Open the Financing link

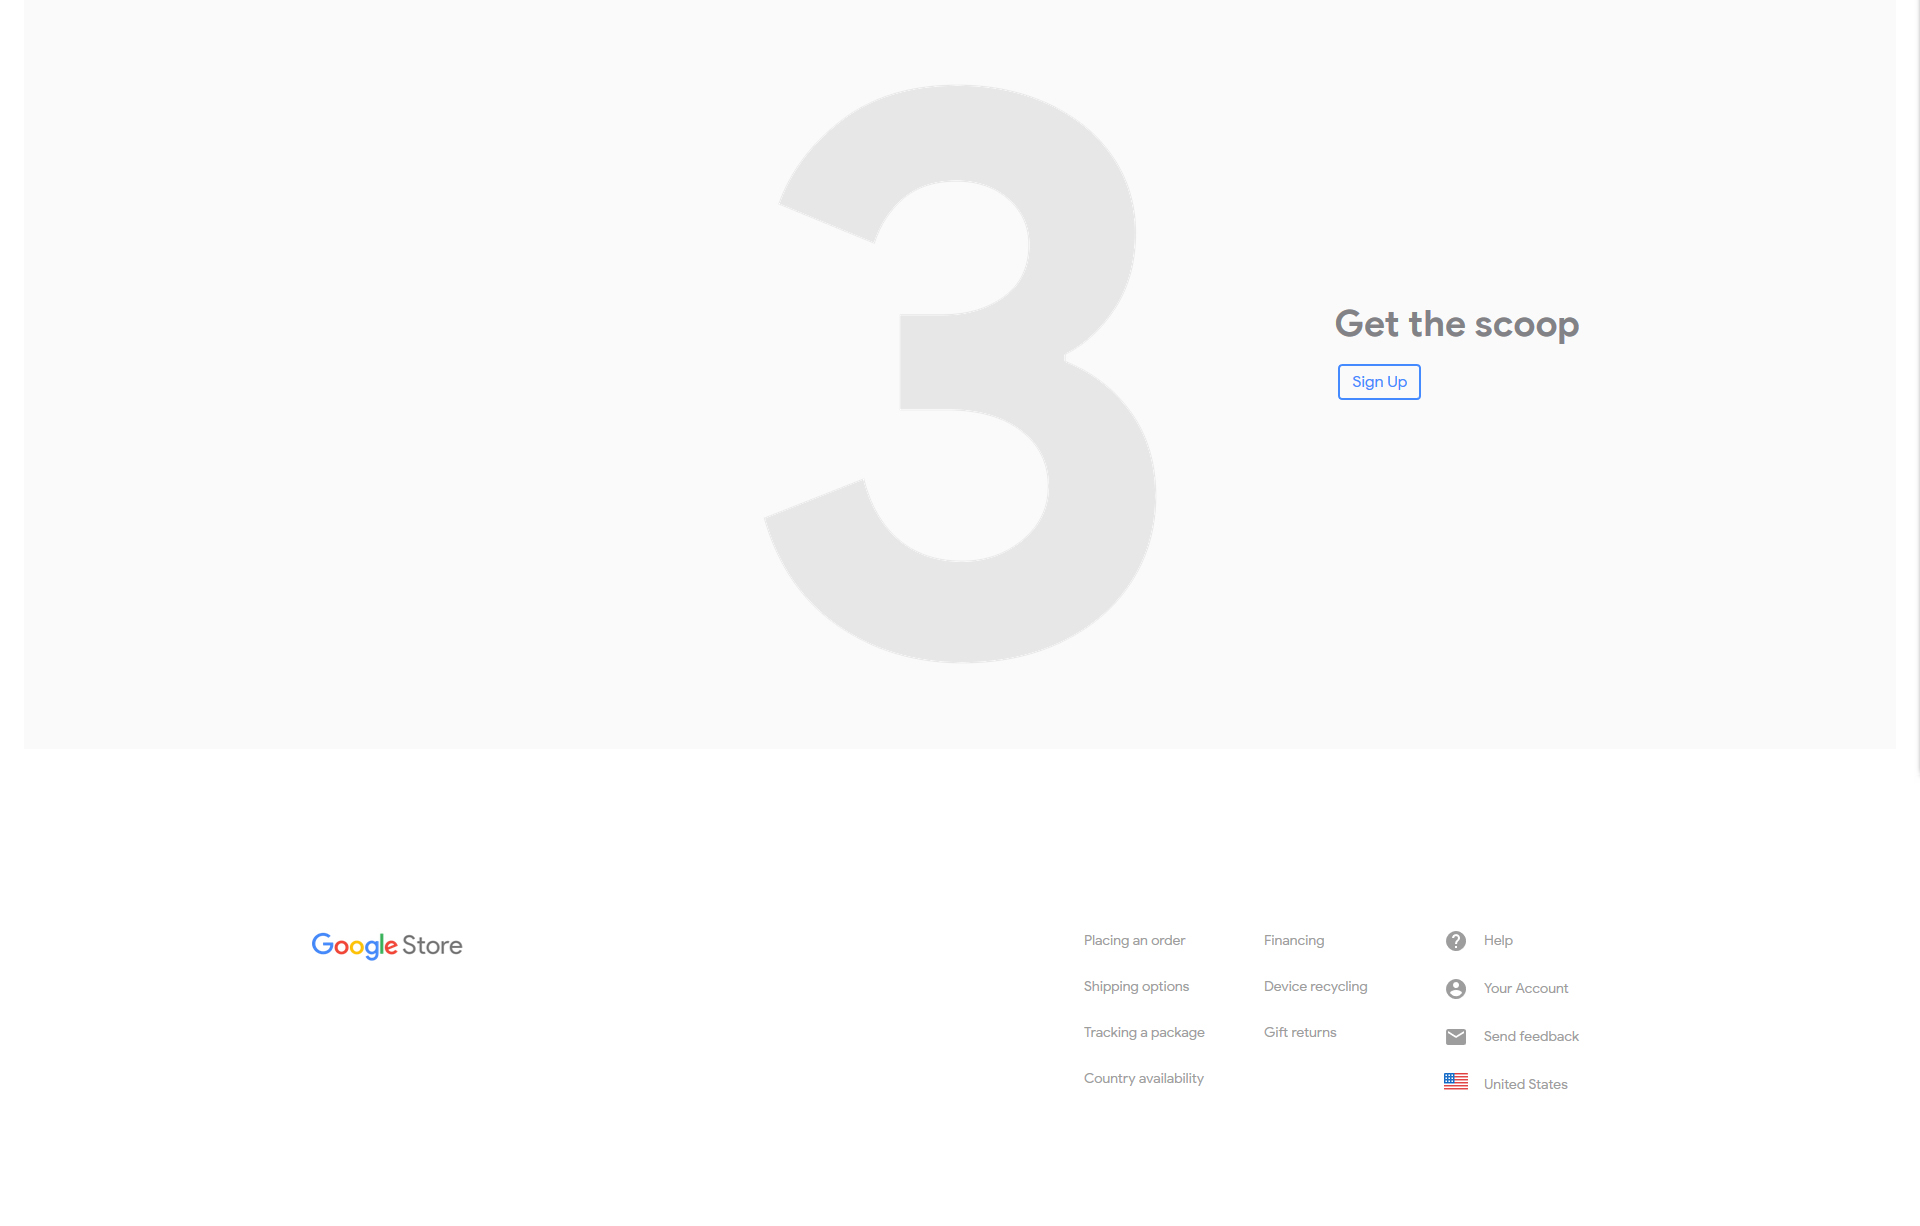click(1294, 941)
